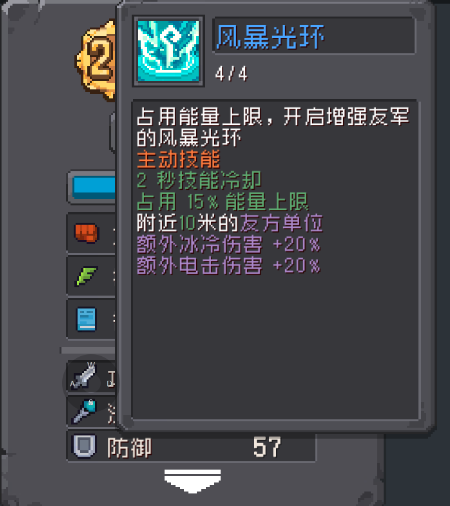
Task: Click the 2 秒技能冷却 line
Action: [x=199, y=180]
